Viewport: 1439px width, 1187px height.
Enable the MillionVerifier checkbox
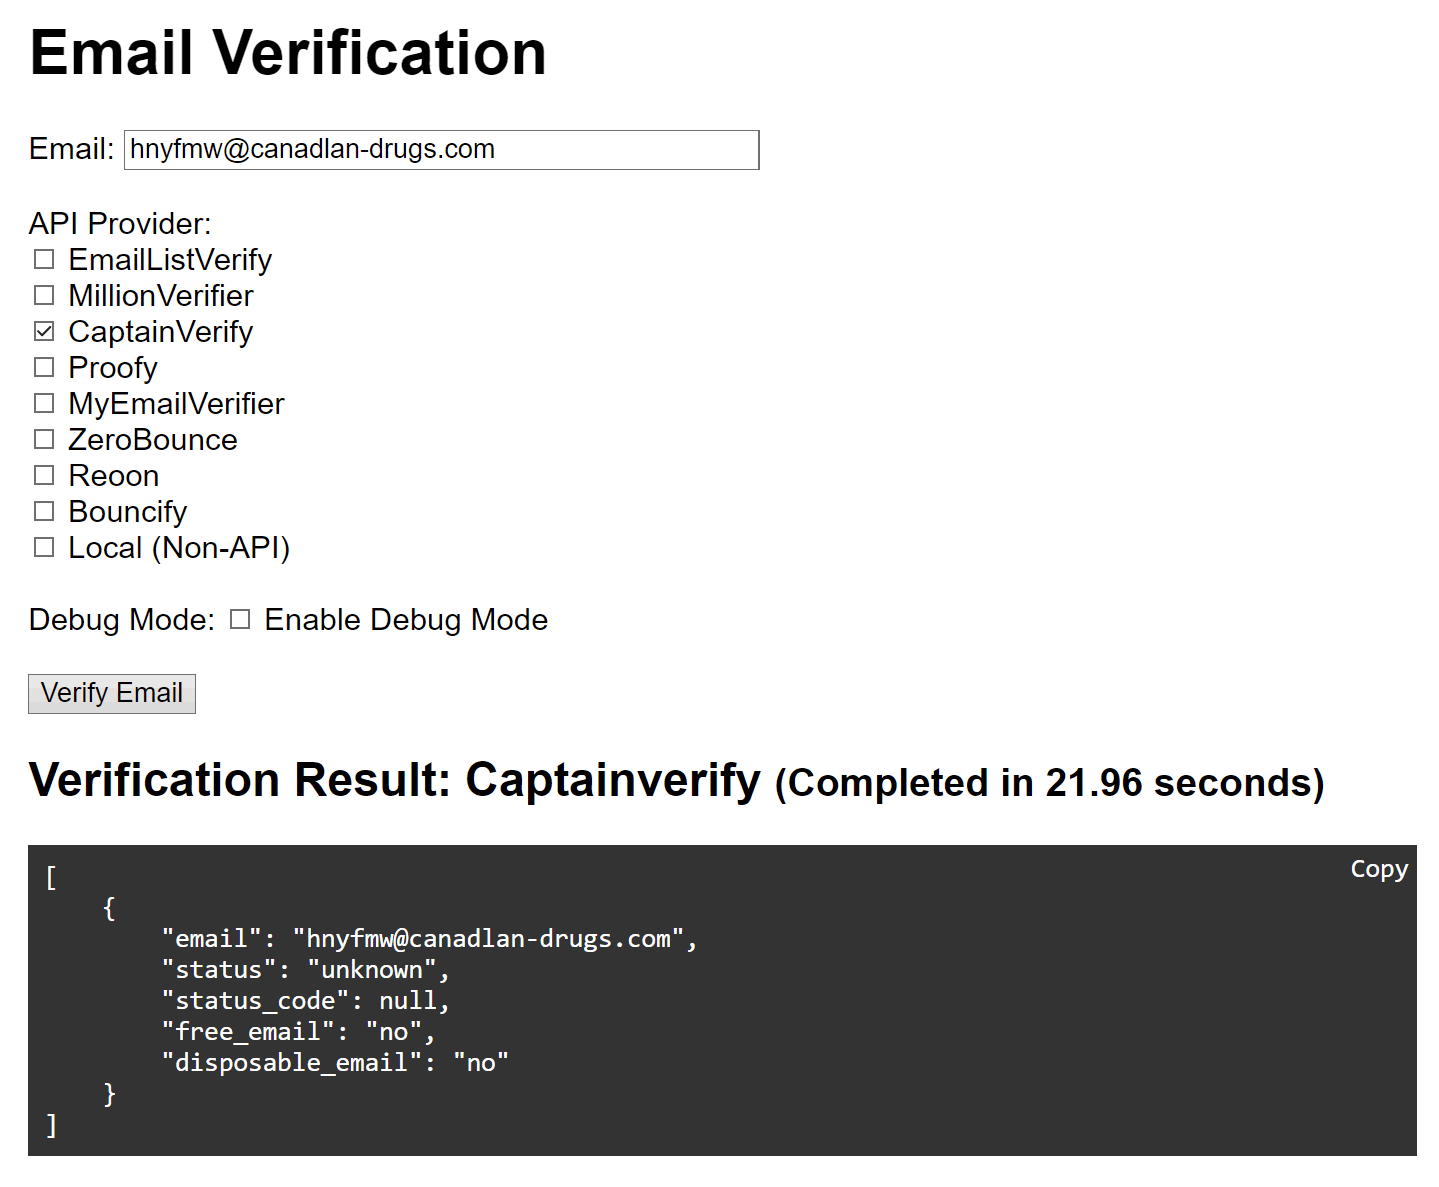(44, 296)
